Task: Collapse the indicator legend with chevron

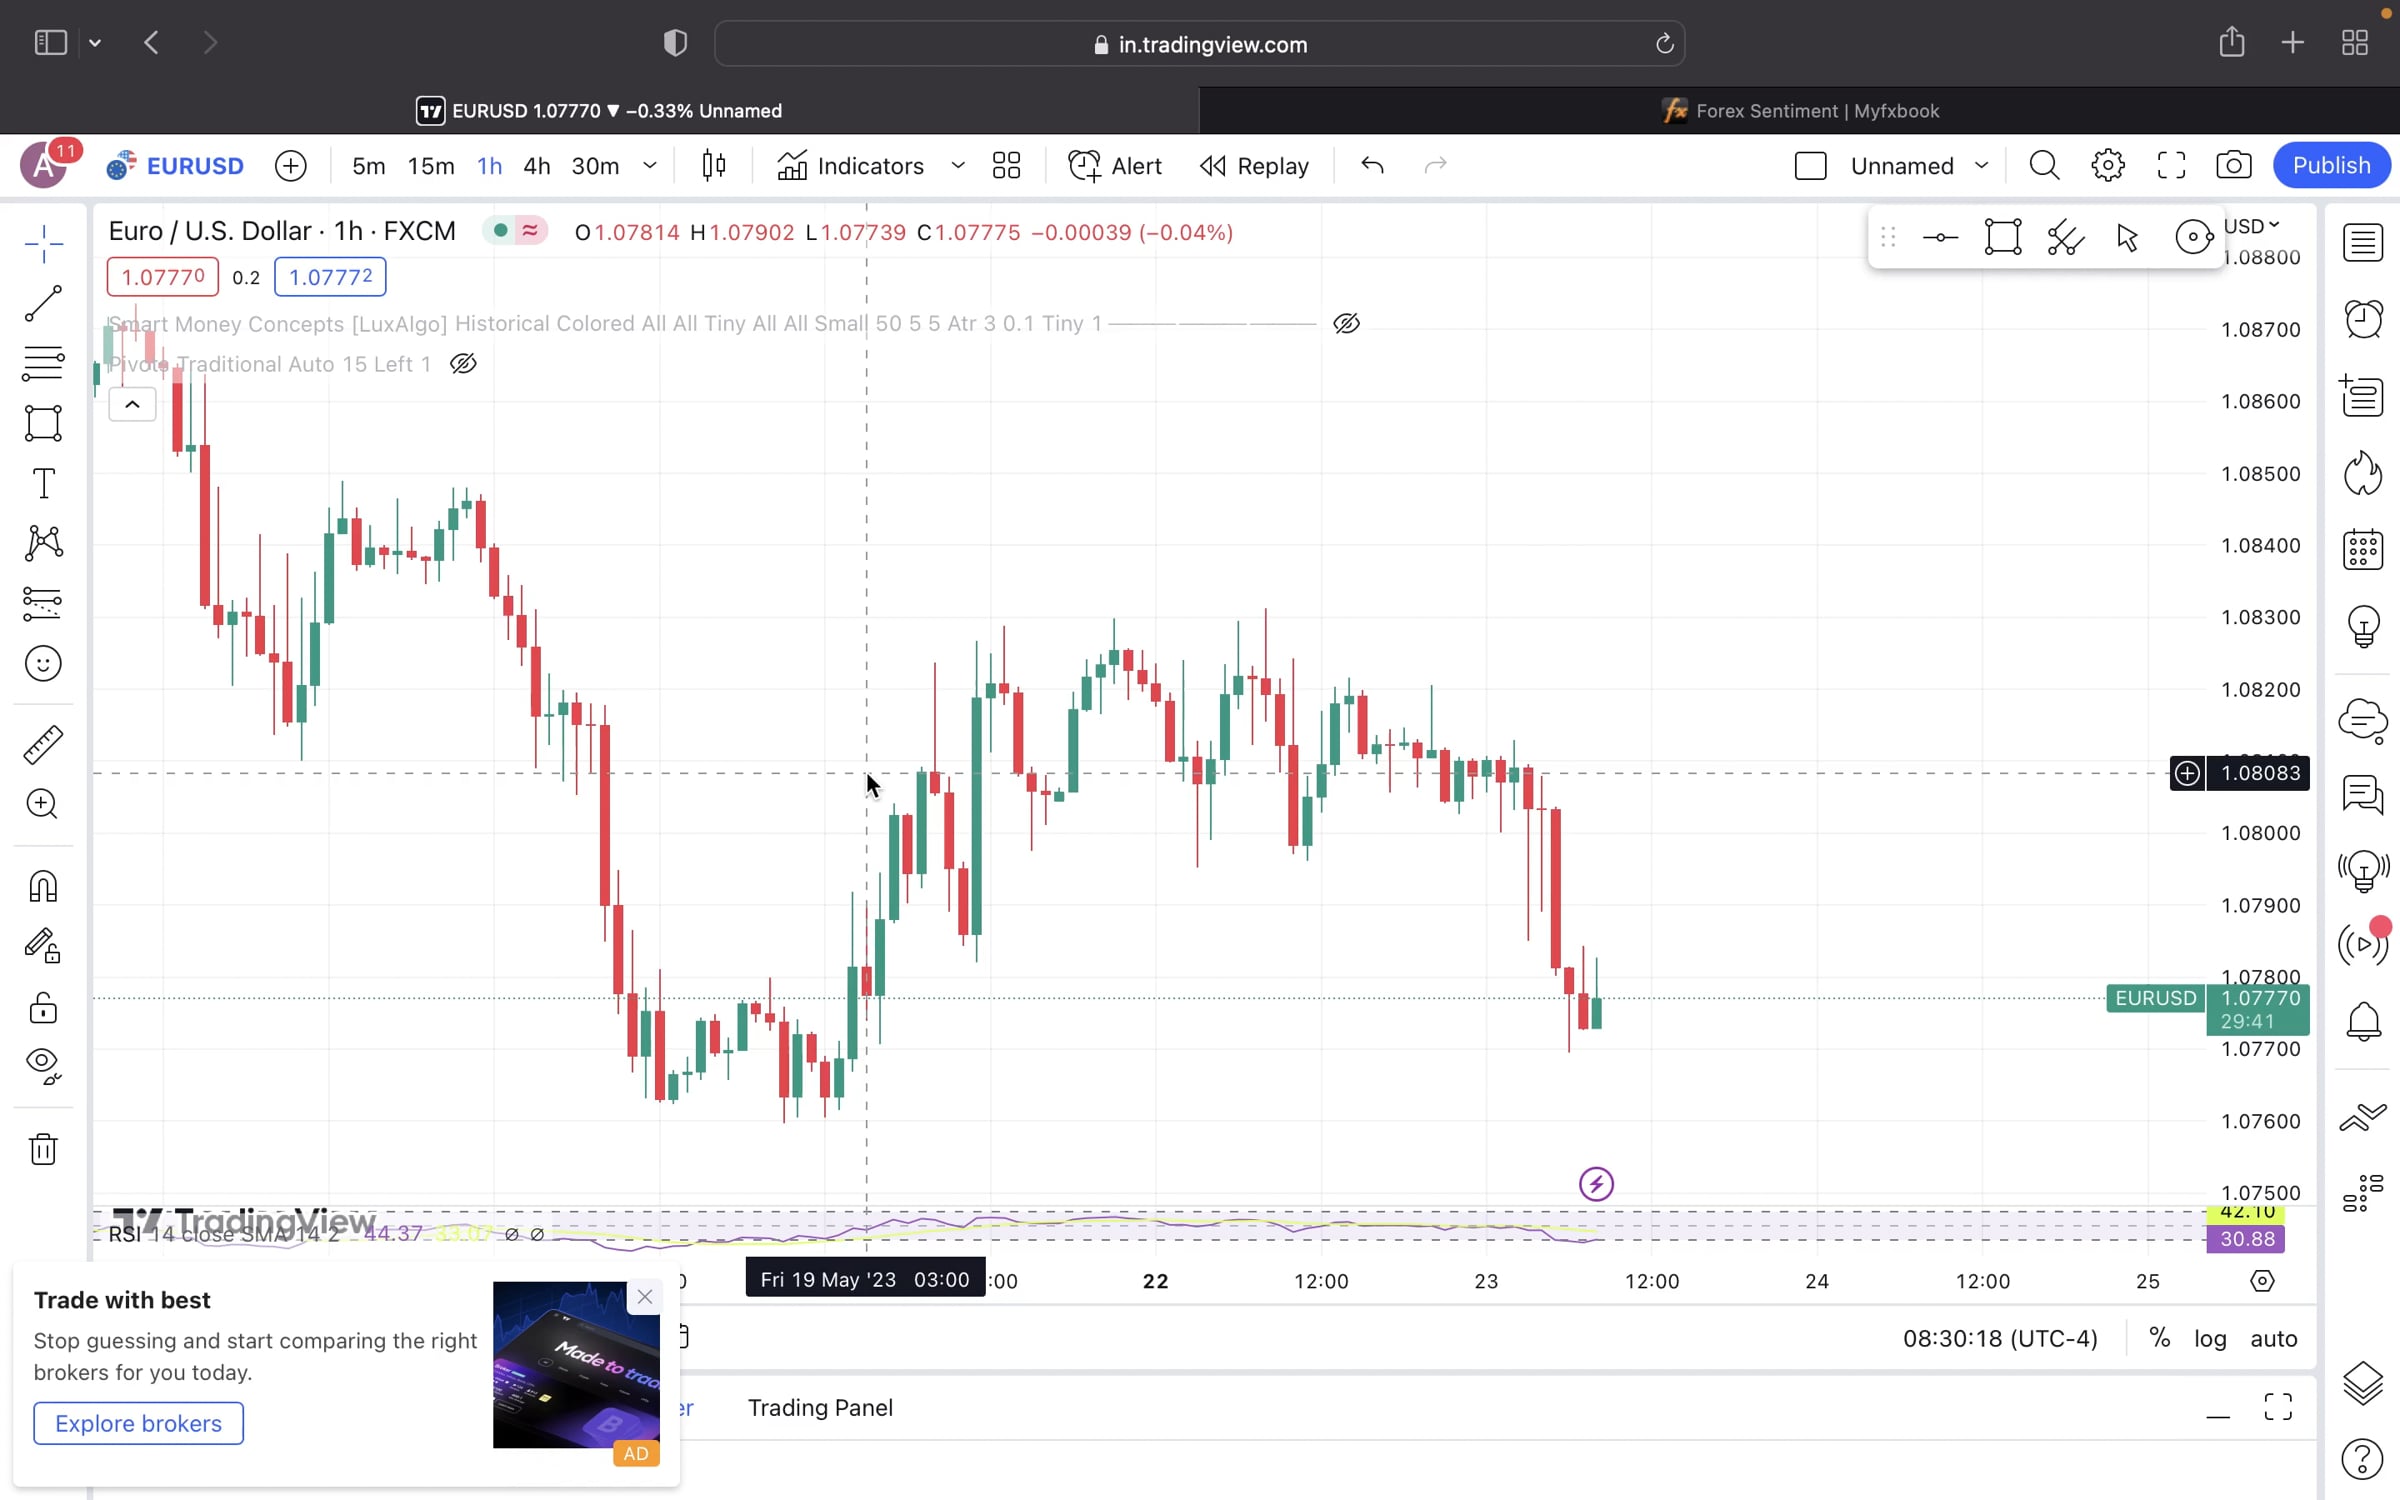Action: point(132,405)
